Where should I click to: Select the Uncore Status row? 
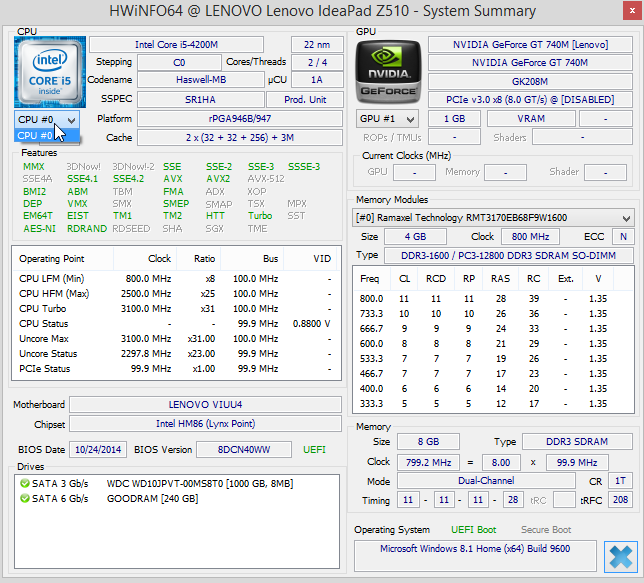point(175,354)
